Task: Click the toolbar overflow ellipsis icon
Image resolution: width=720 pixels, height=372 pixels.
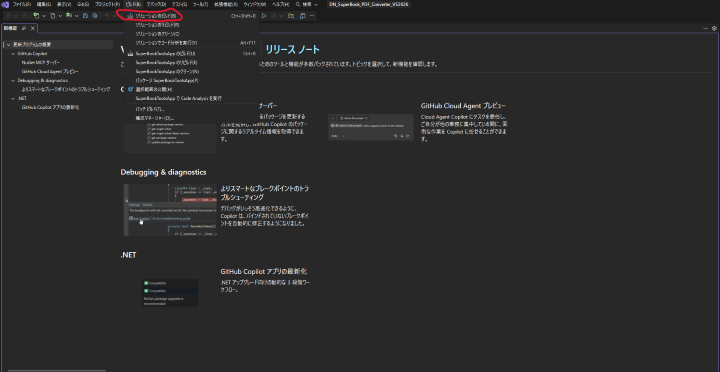Action: click(x=313, y=16)
